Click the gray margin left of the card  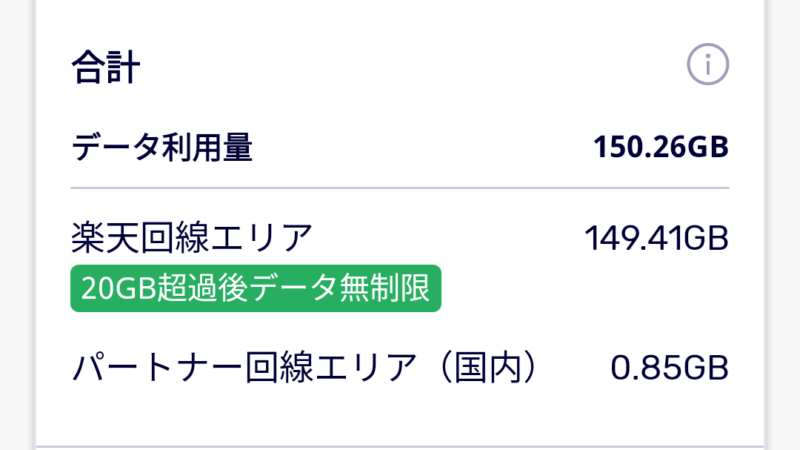coord(16,225)
